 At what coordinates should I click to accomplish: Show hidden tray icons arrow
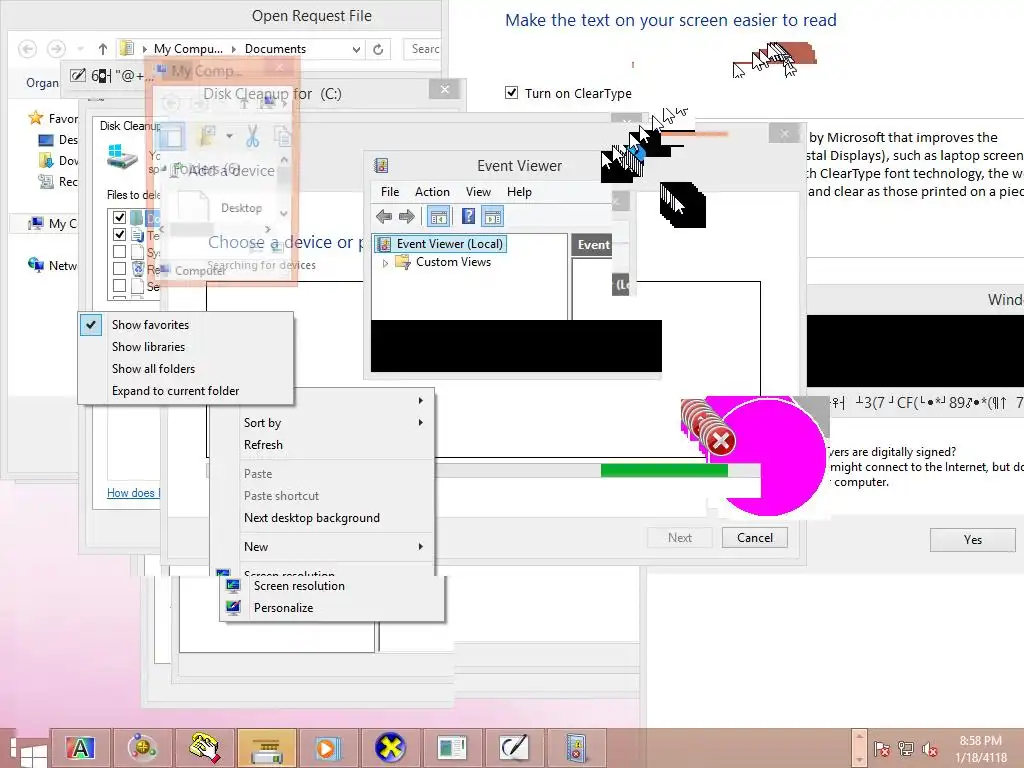(859, 748)
